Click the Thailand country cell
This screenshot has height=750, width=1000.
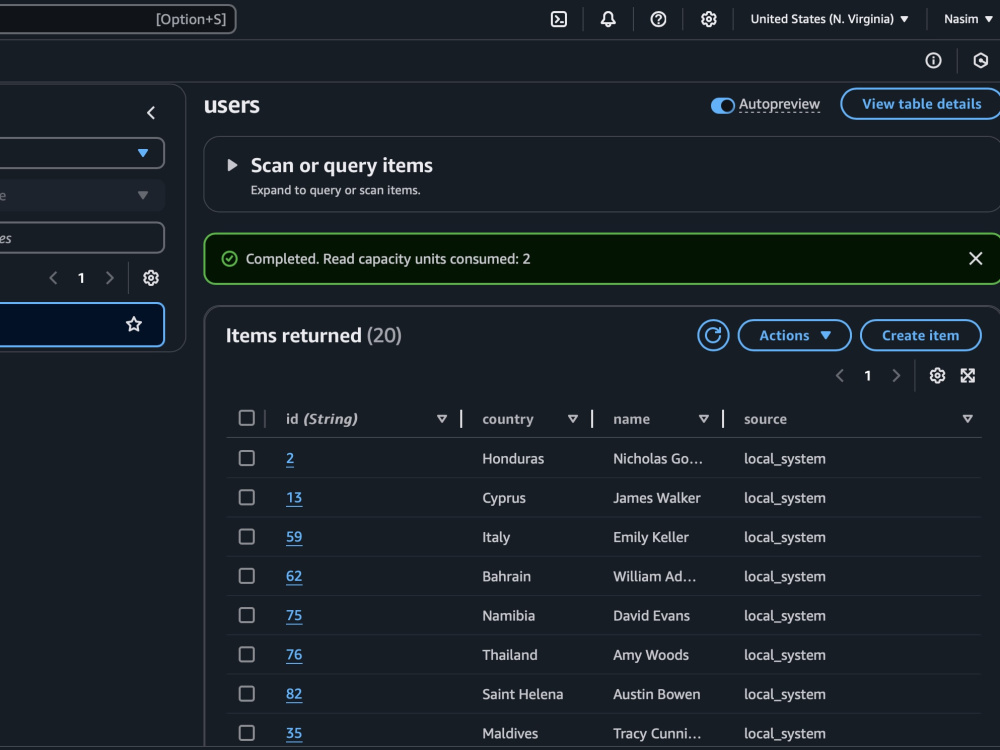[510, 655]
